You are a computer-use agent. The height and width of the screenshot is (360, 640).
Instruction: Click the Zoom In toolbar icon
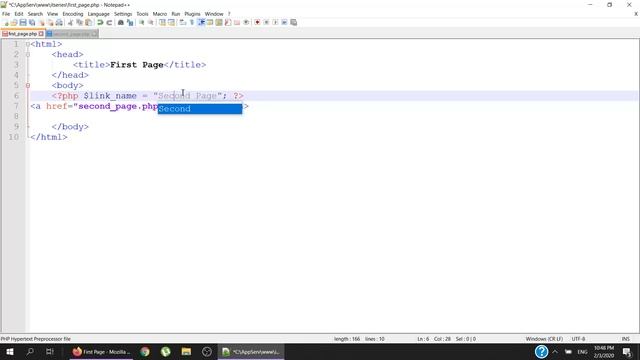click(x=142, y=22)
